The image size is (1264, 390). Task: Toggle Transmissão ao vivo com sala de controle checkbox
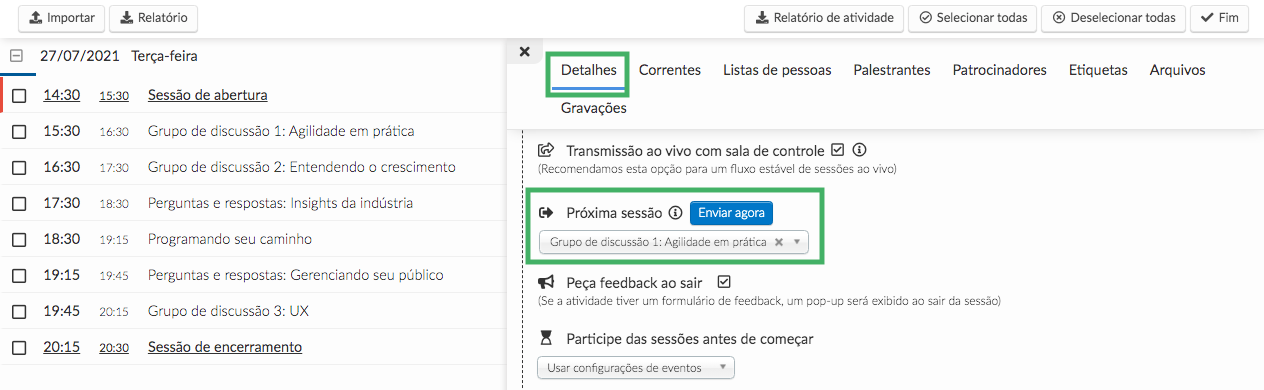click(838, 150)
